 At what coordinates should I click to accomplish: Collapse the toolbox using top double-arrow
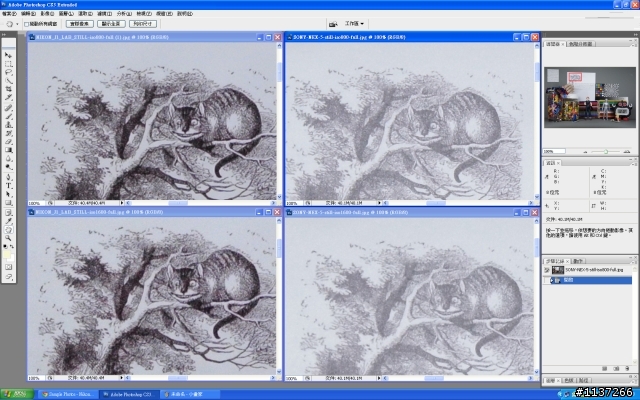[4, 35]
